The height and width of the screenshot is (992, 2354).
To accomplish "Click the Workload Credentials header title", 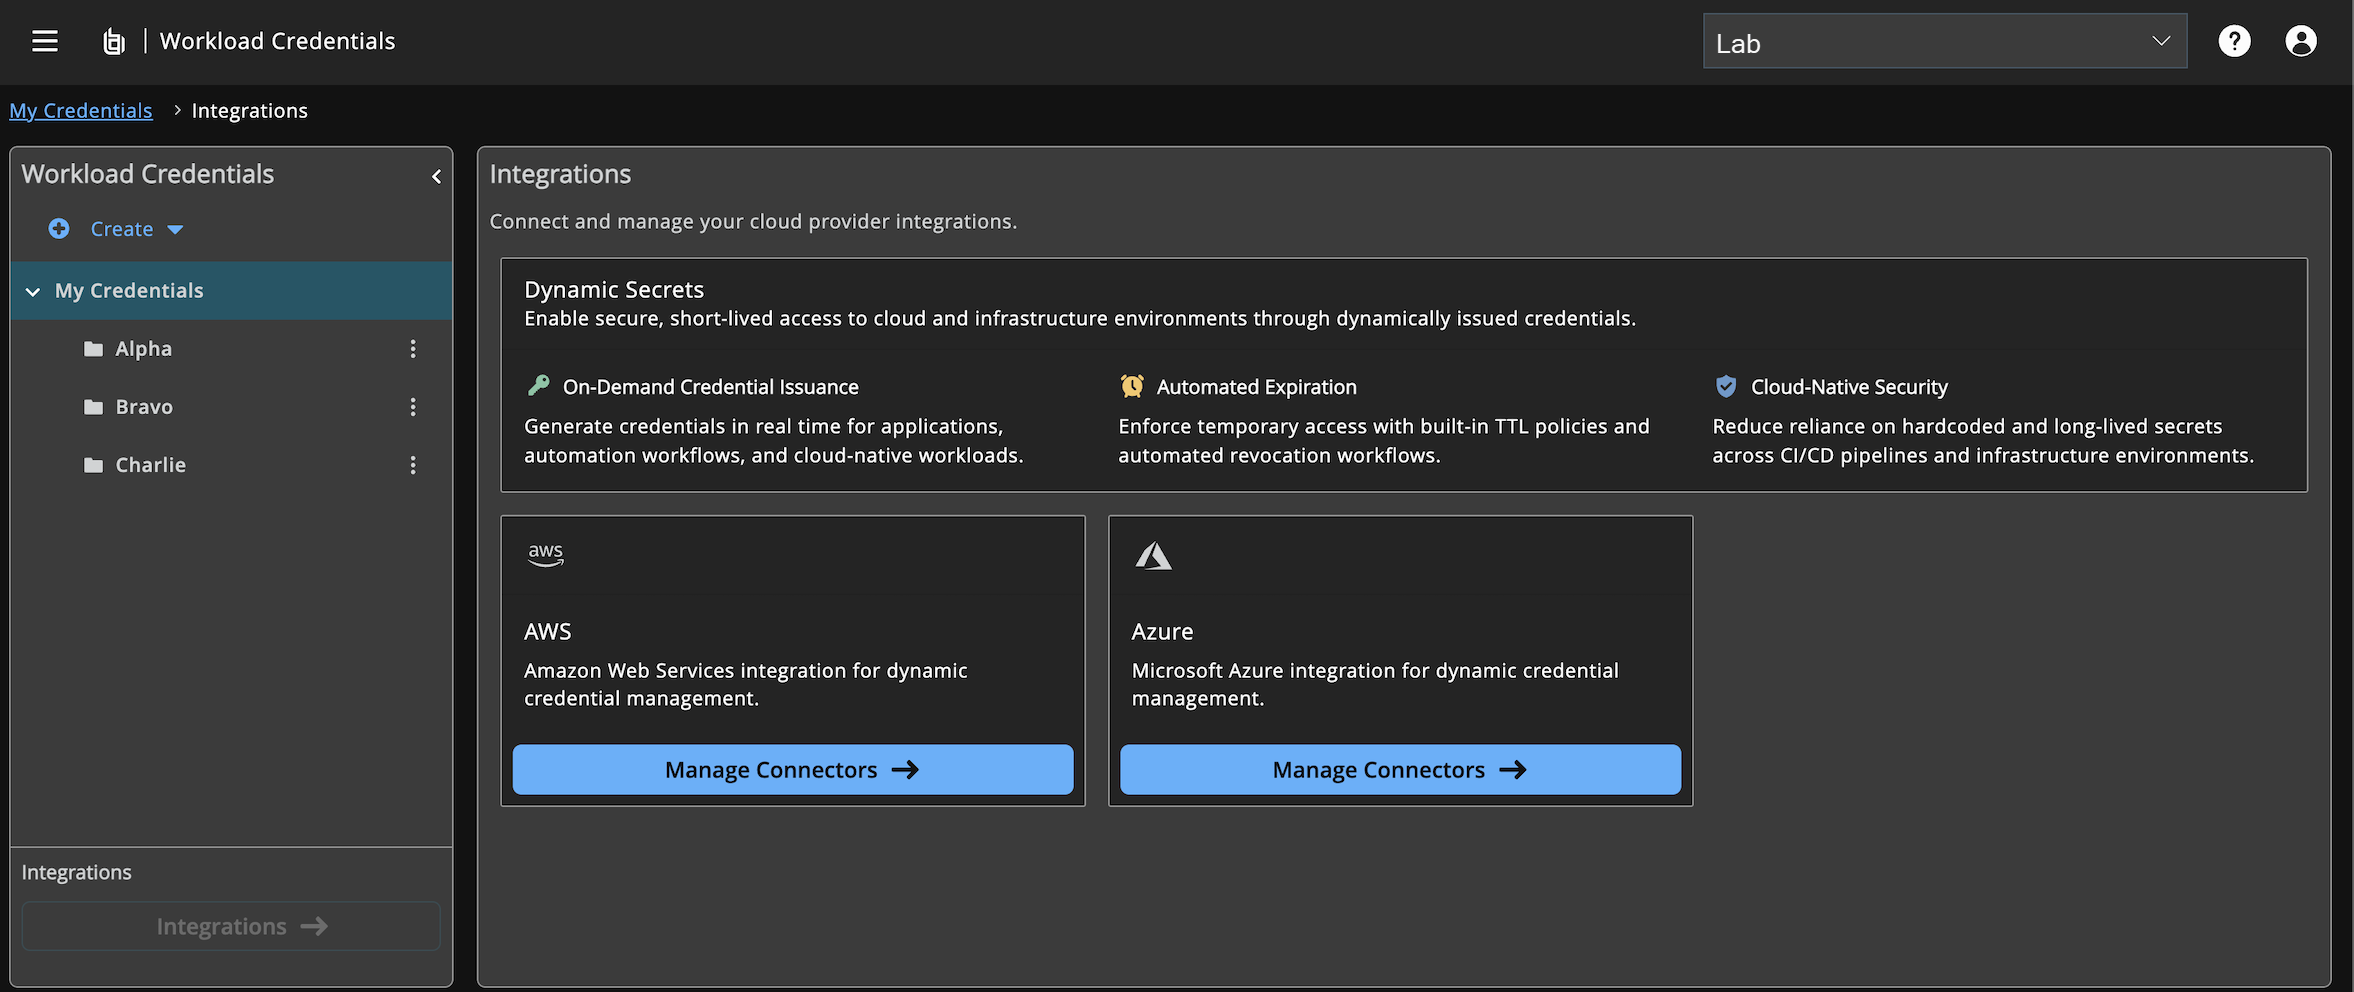I will pyautogui.click(x=278, y=41).
